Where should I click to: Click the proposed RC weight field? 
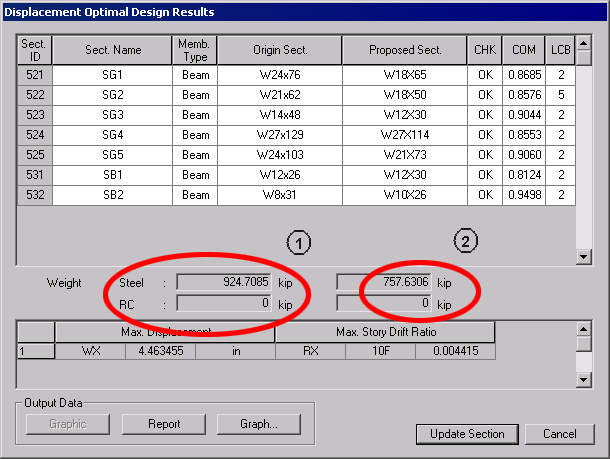pos(385,303)
